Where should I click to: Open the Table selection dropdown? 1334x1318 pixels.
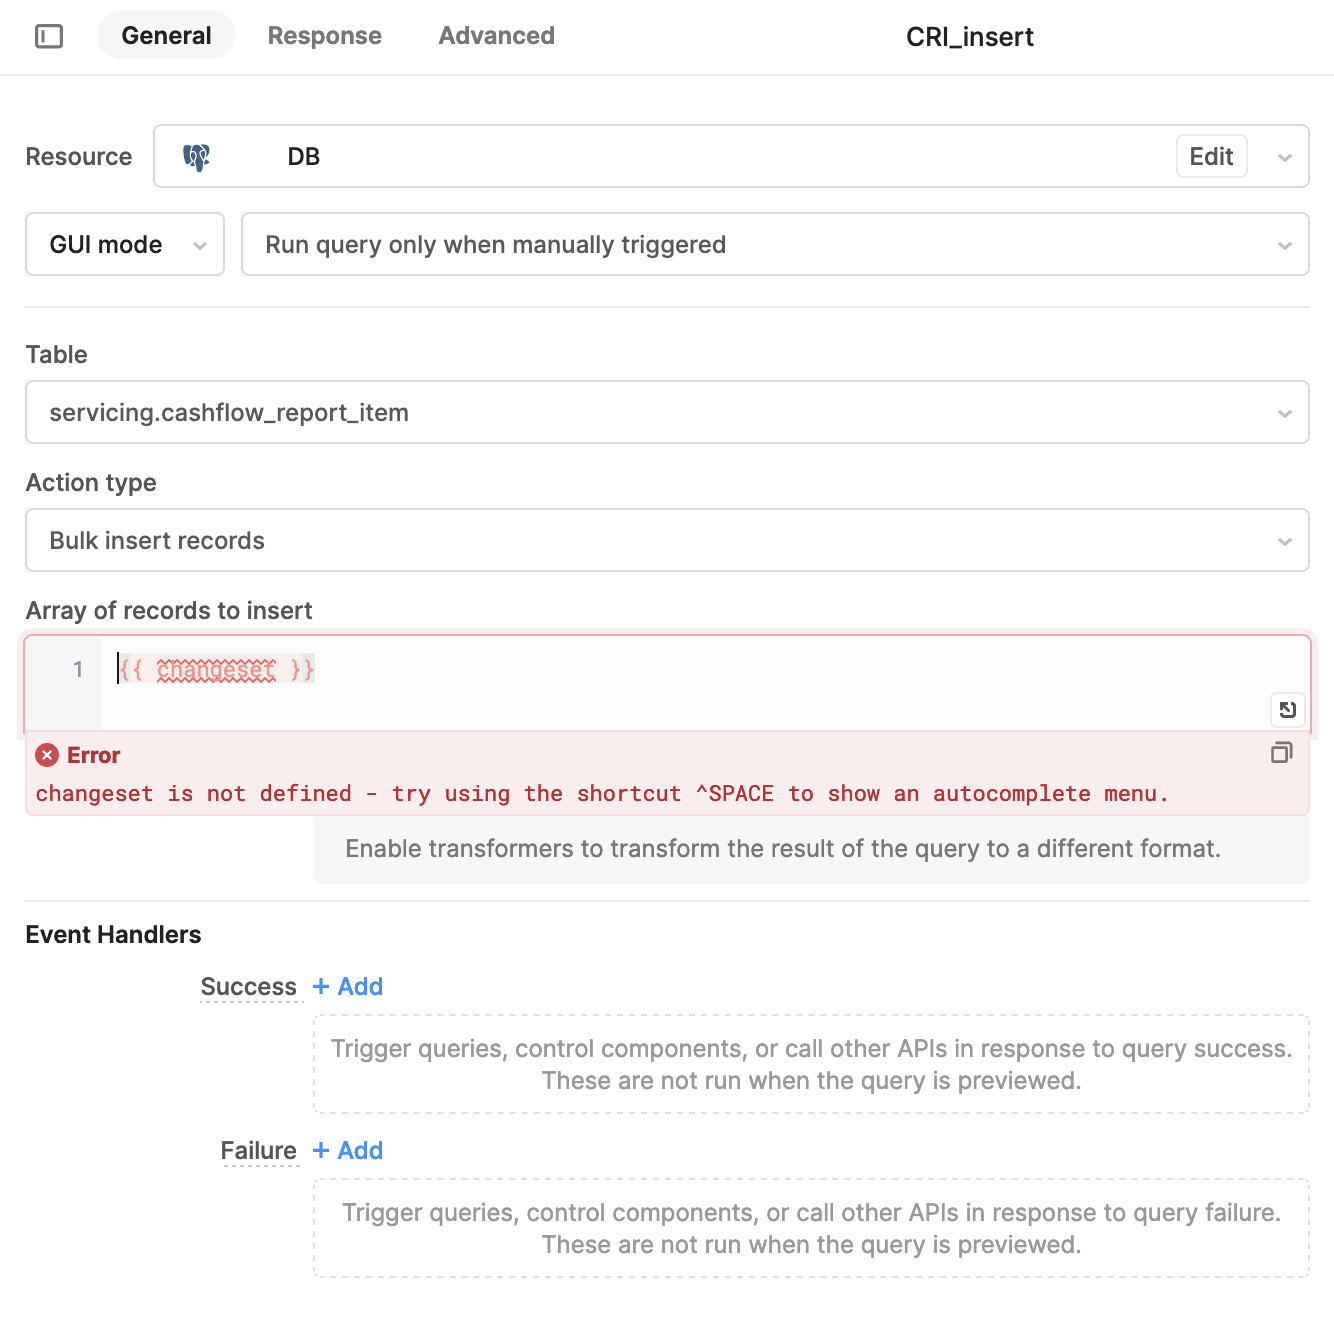point(667,412)
